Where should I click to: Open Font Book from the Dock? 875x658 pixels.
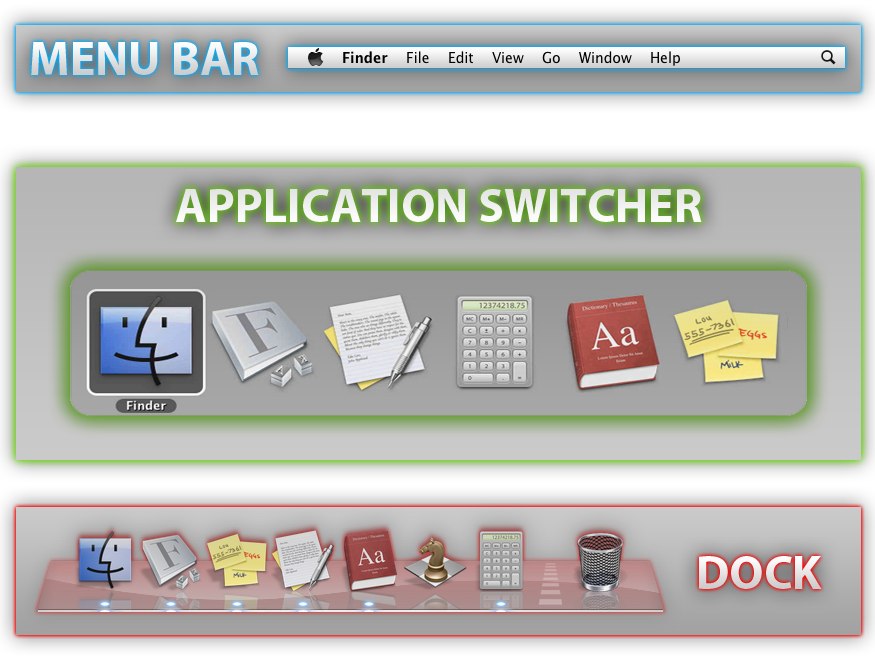click(x=170, y=561)
